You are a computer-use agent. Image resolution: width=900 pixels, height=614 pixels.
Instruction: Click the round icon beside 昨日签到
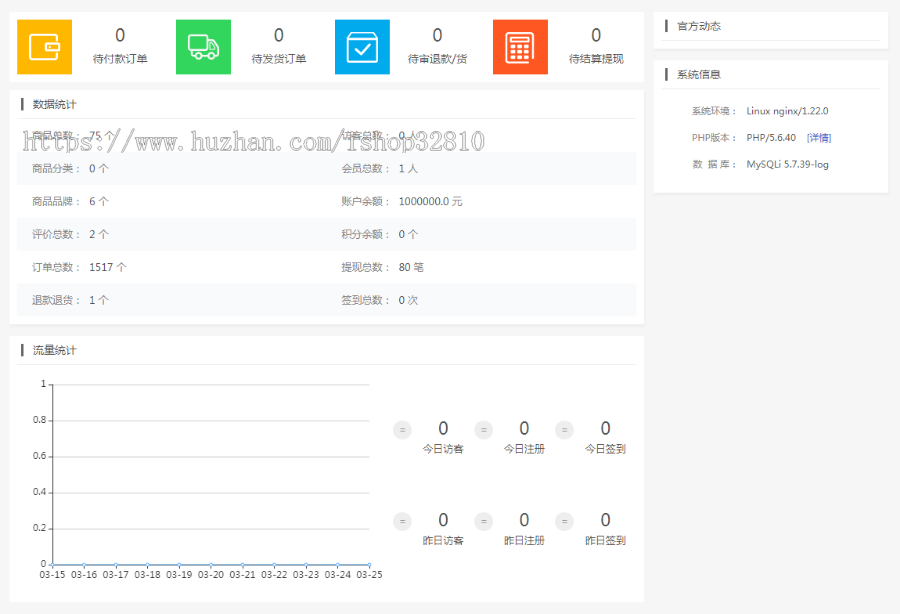[x=564, y=521]
